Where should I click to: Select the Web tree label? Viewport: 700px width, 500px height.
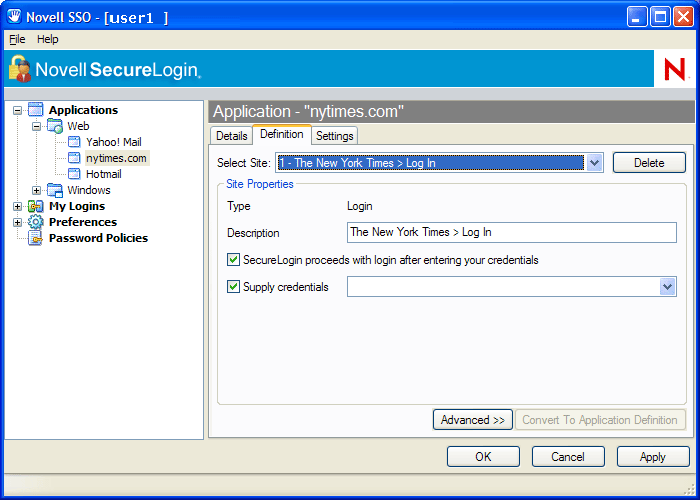pyautogui.click(x=78, y=126)
